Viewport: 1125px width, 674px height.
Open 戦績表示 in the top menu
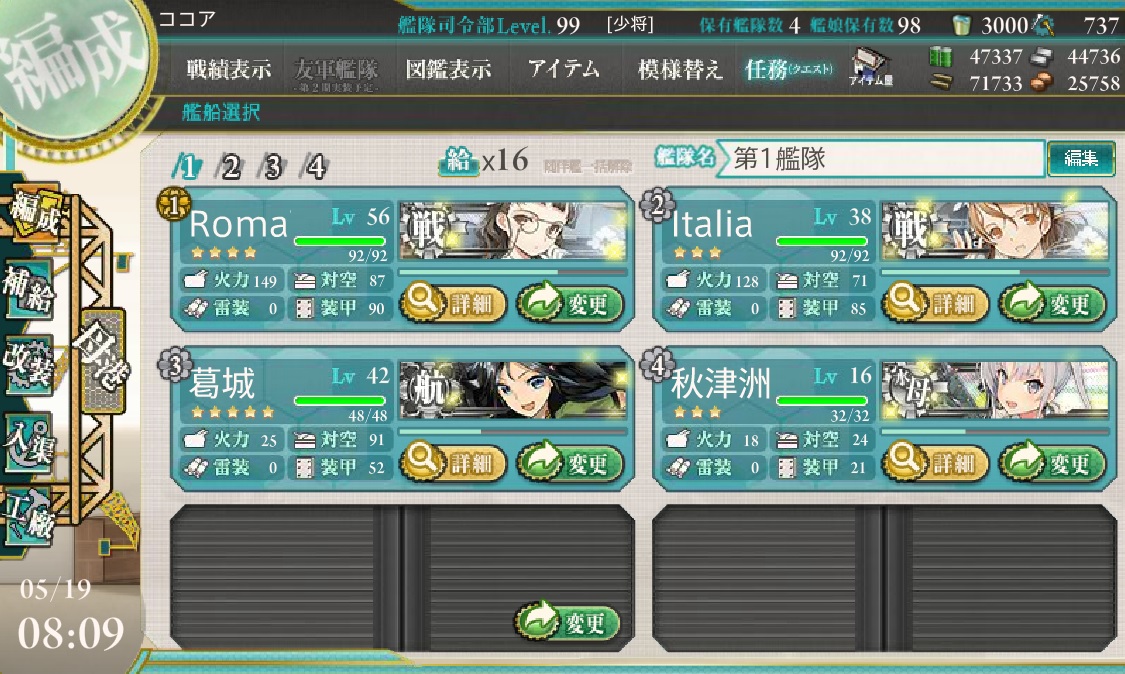point(229,70)
